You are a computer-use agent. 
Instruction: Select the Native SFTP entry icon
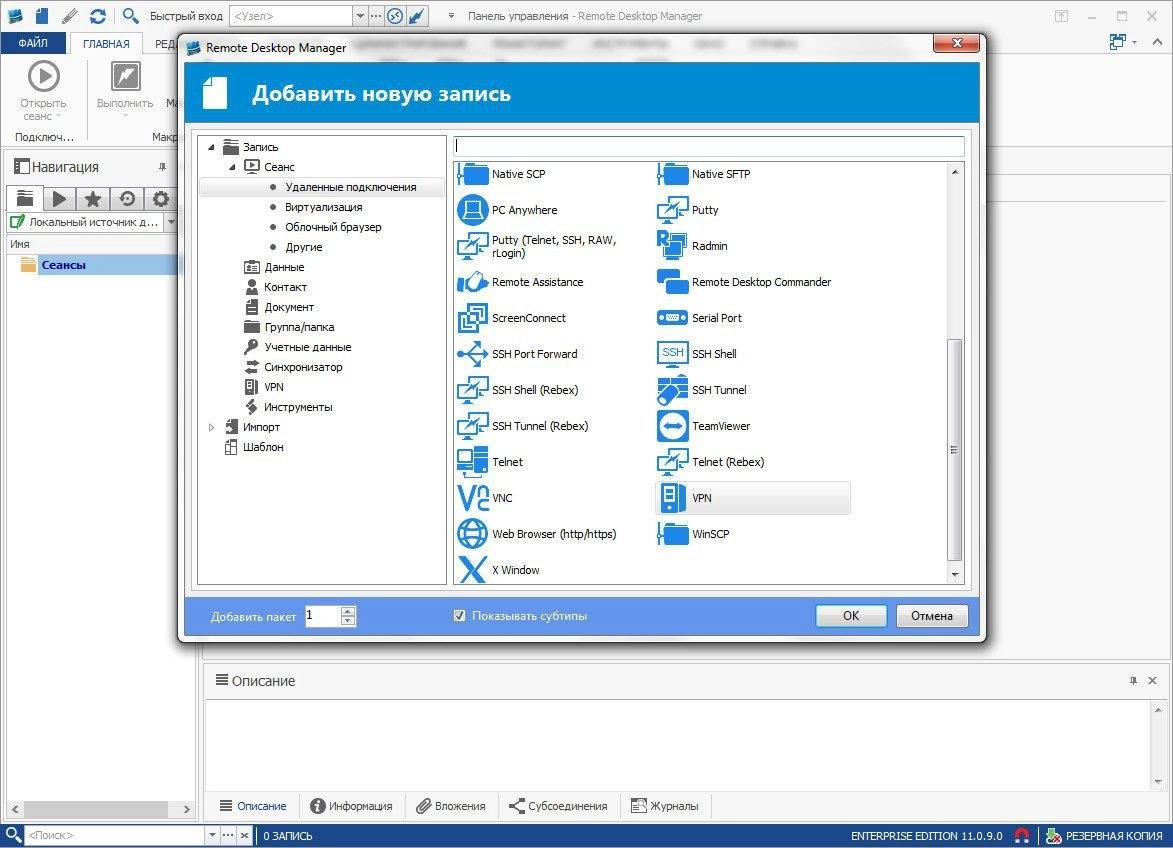click(672, 174)
